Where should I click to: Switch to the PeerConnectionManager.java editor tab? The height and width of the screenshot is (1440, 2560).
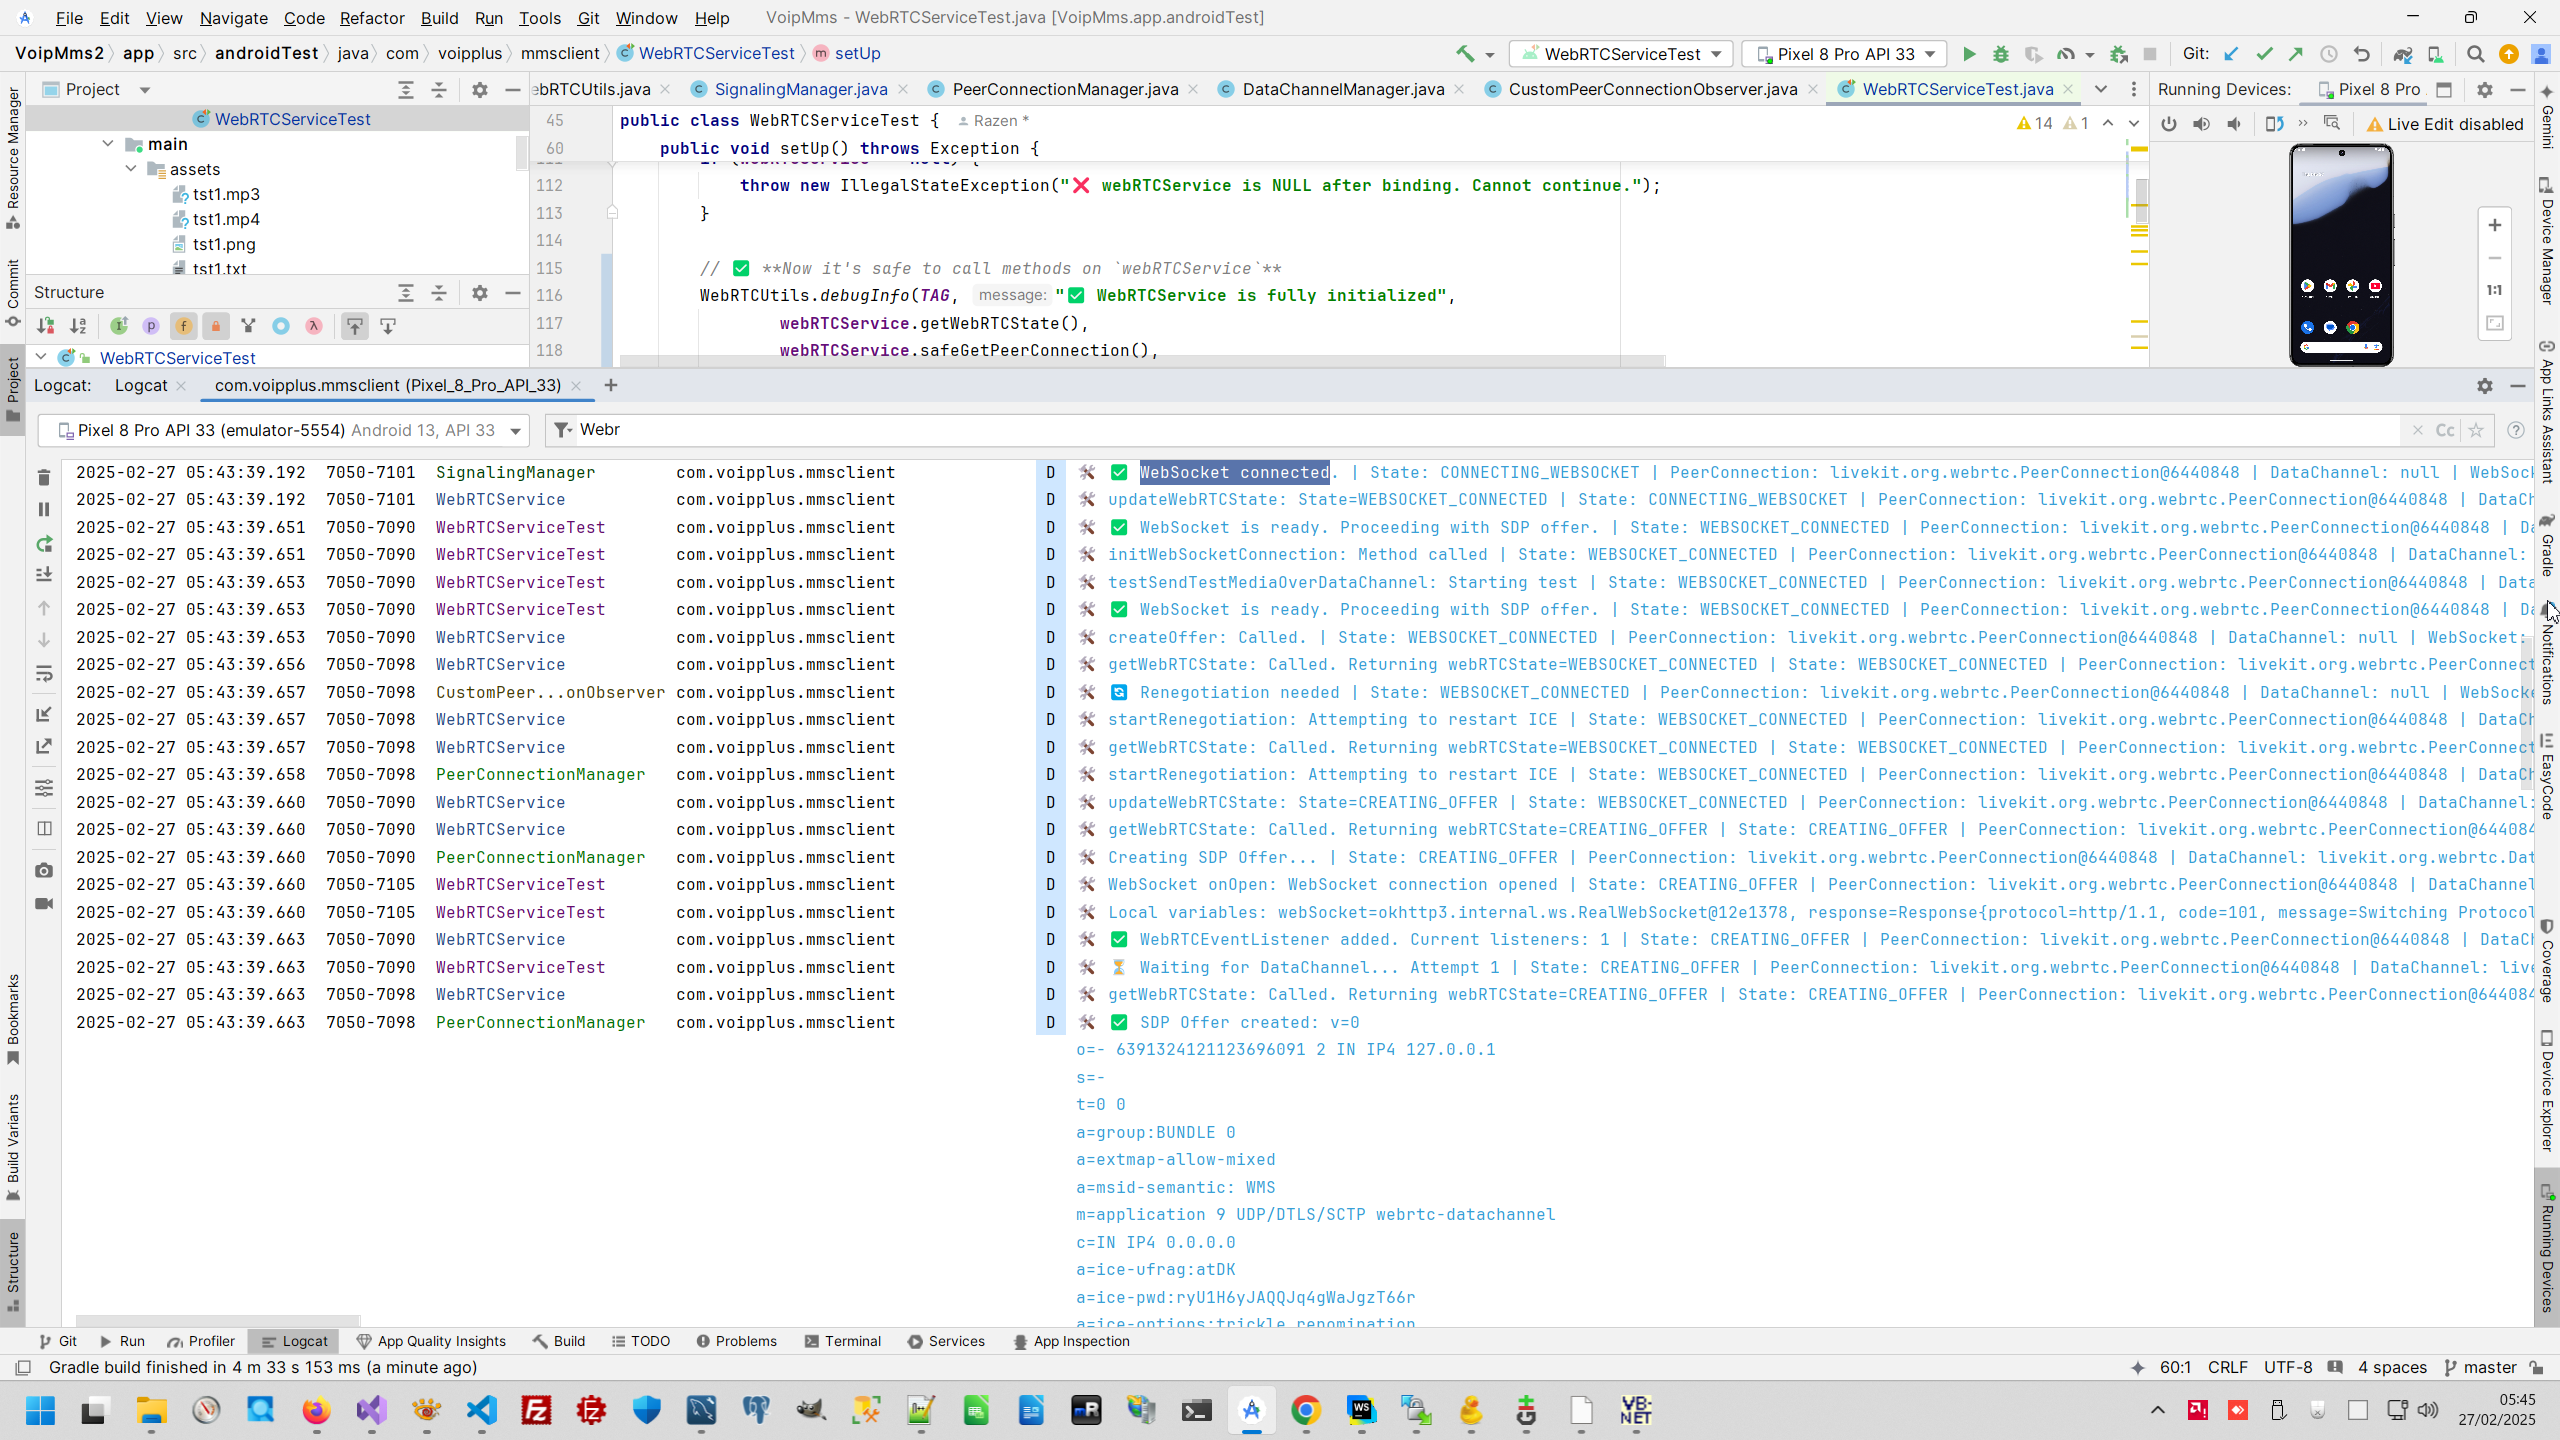pos(1064,89)
